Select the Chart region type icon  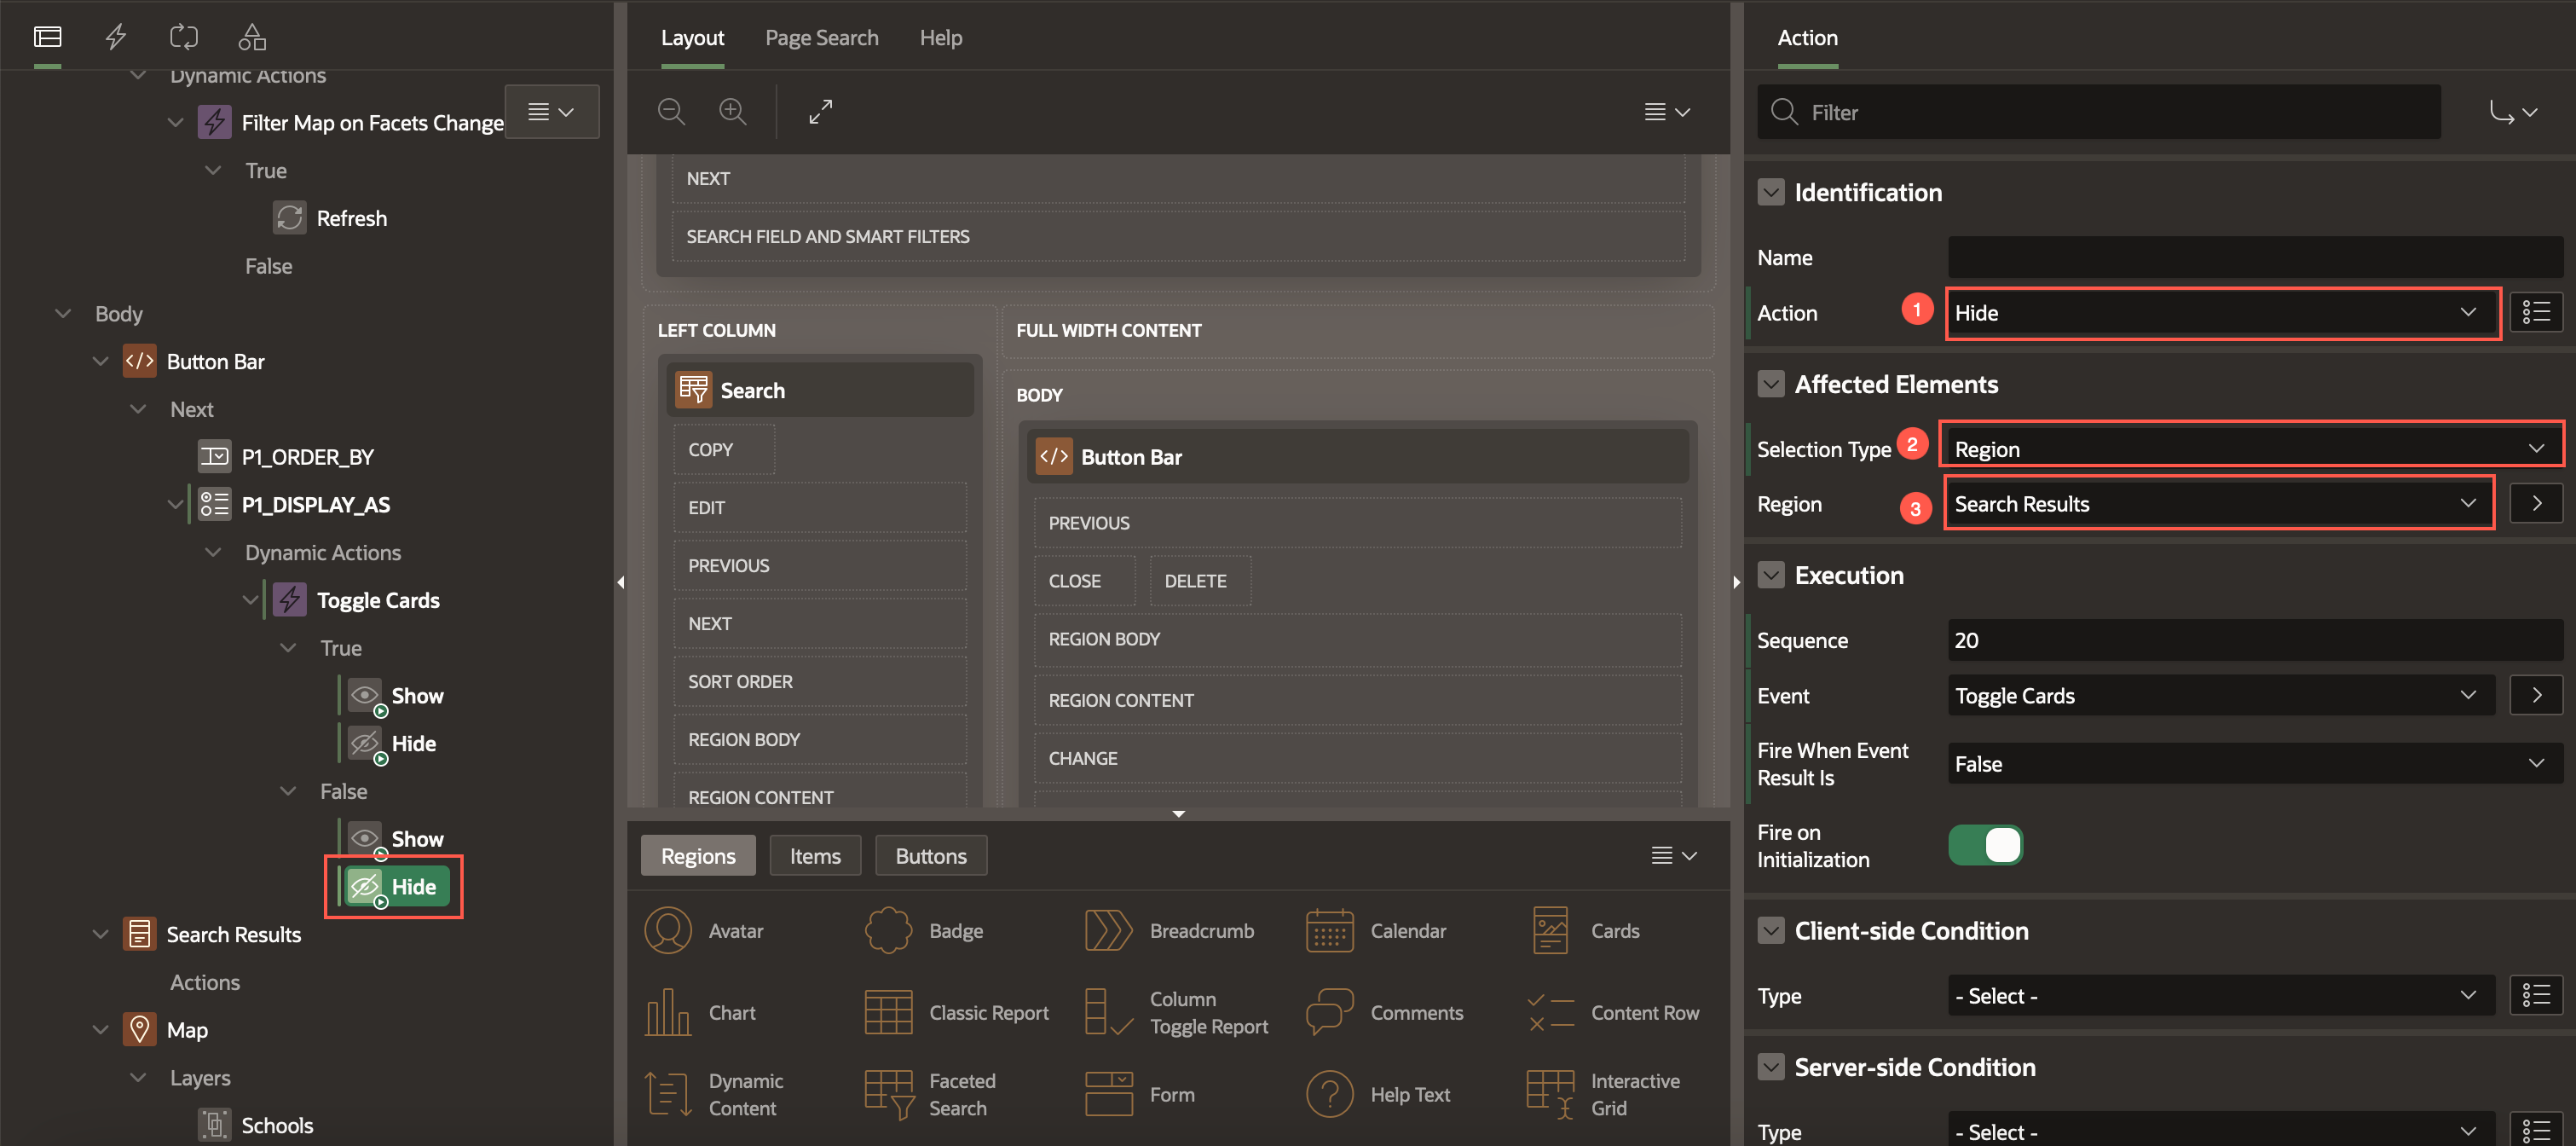tap(668, 1013)
